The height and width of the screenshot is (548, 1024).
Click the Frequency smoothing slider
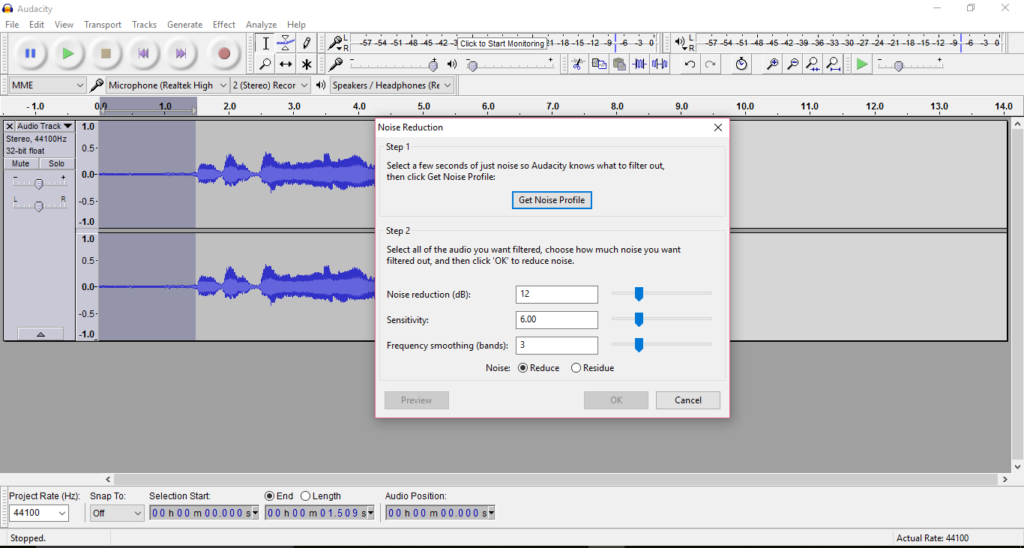pyautogui.click(x=662, y=344)
